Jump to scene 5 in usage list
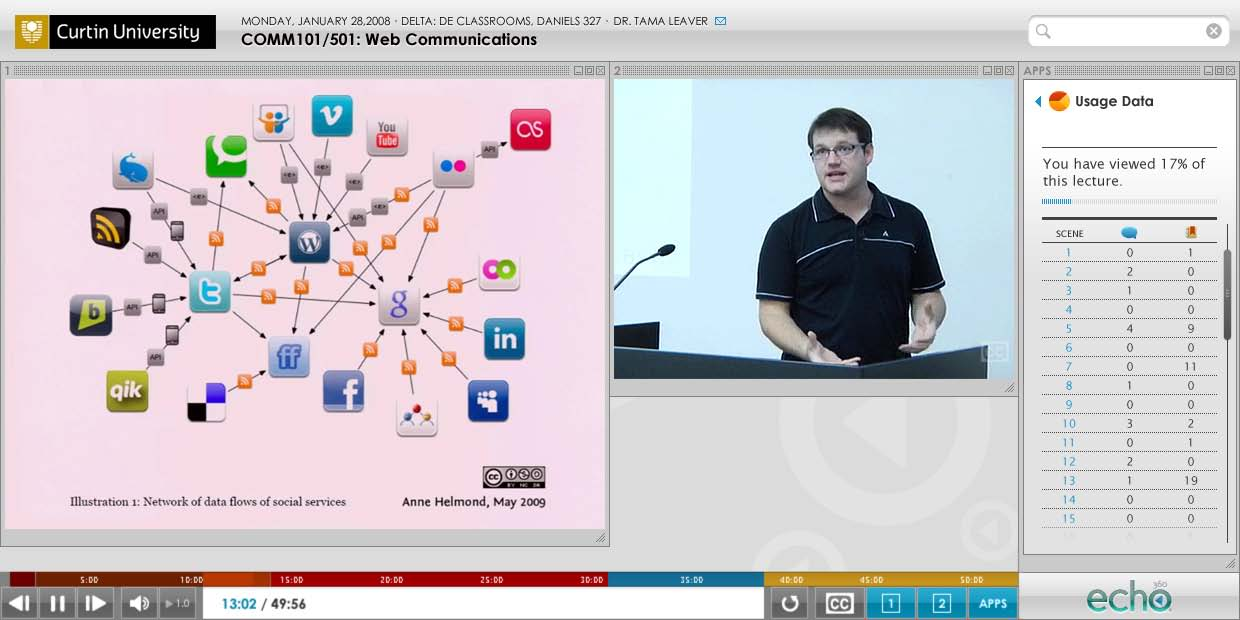1240x620 pixels. pos(1068,329)
